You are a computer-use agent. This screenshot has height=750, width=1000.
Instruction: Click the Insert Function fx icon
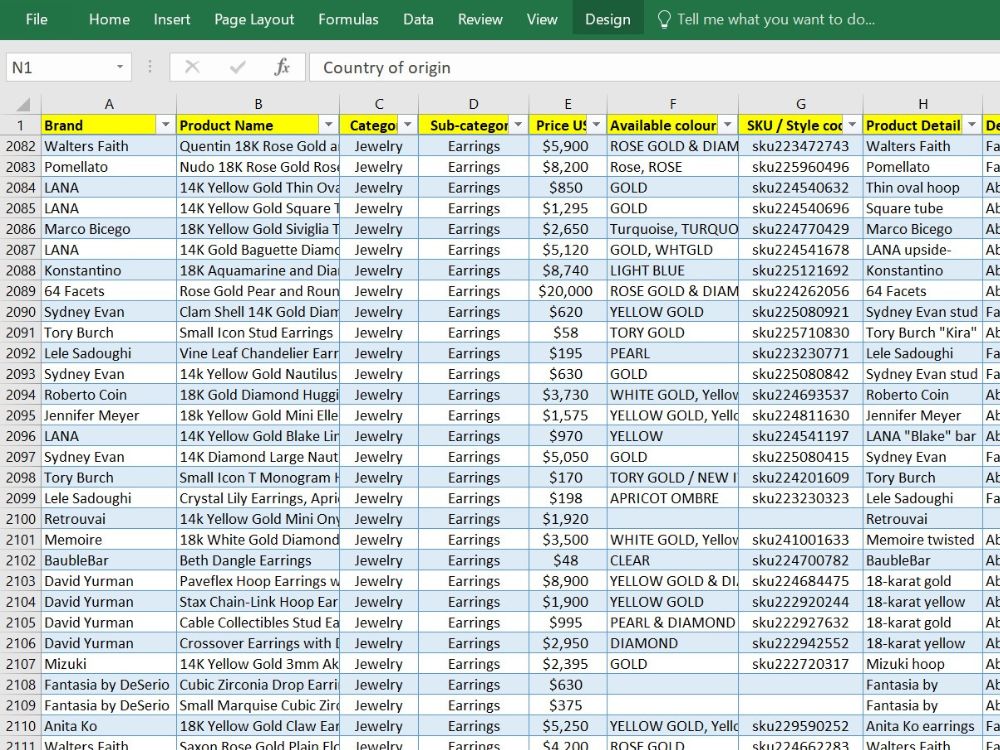point(281,67)
